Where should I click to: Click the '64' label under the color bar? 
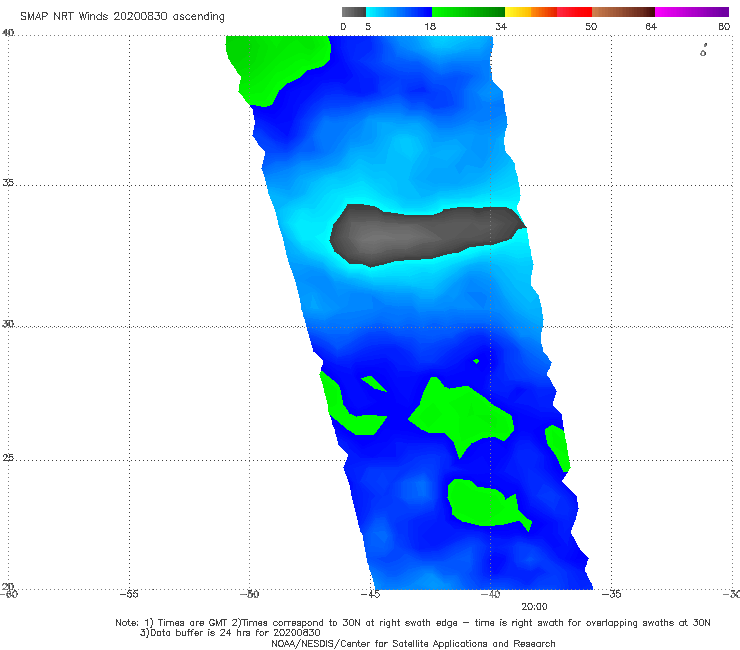[x=651, y=26]
